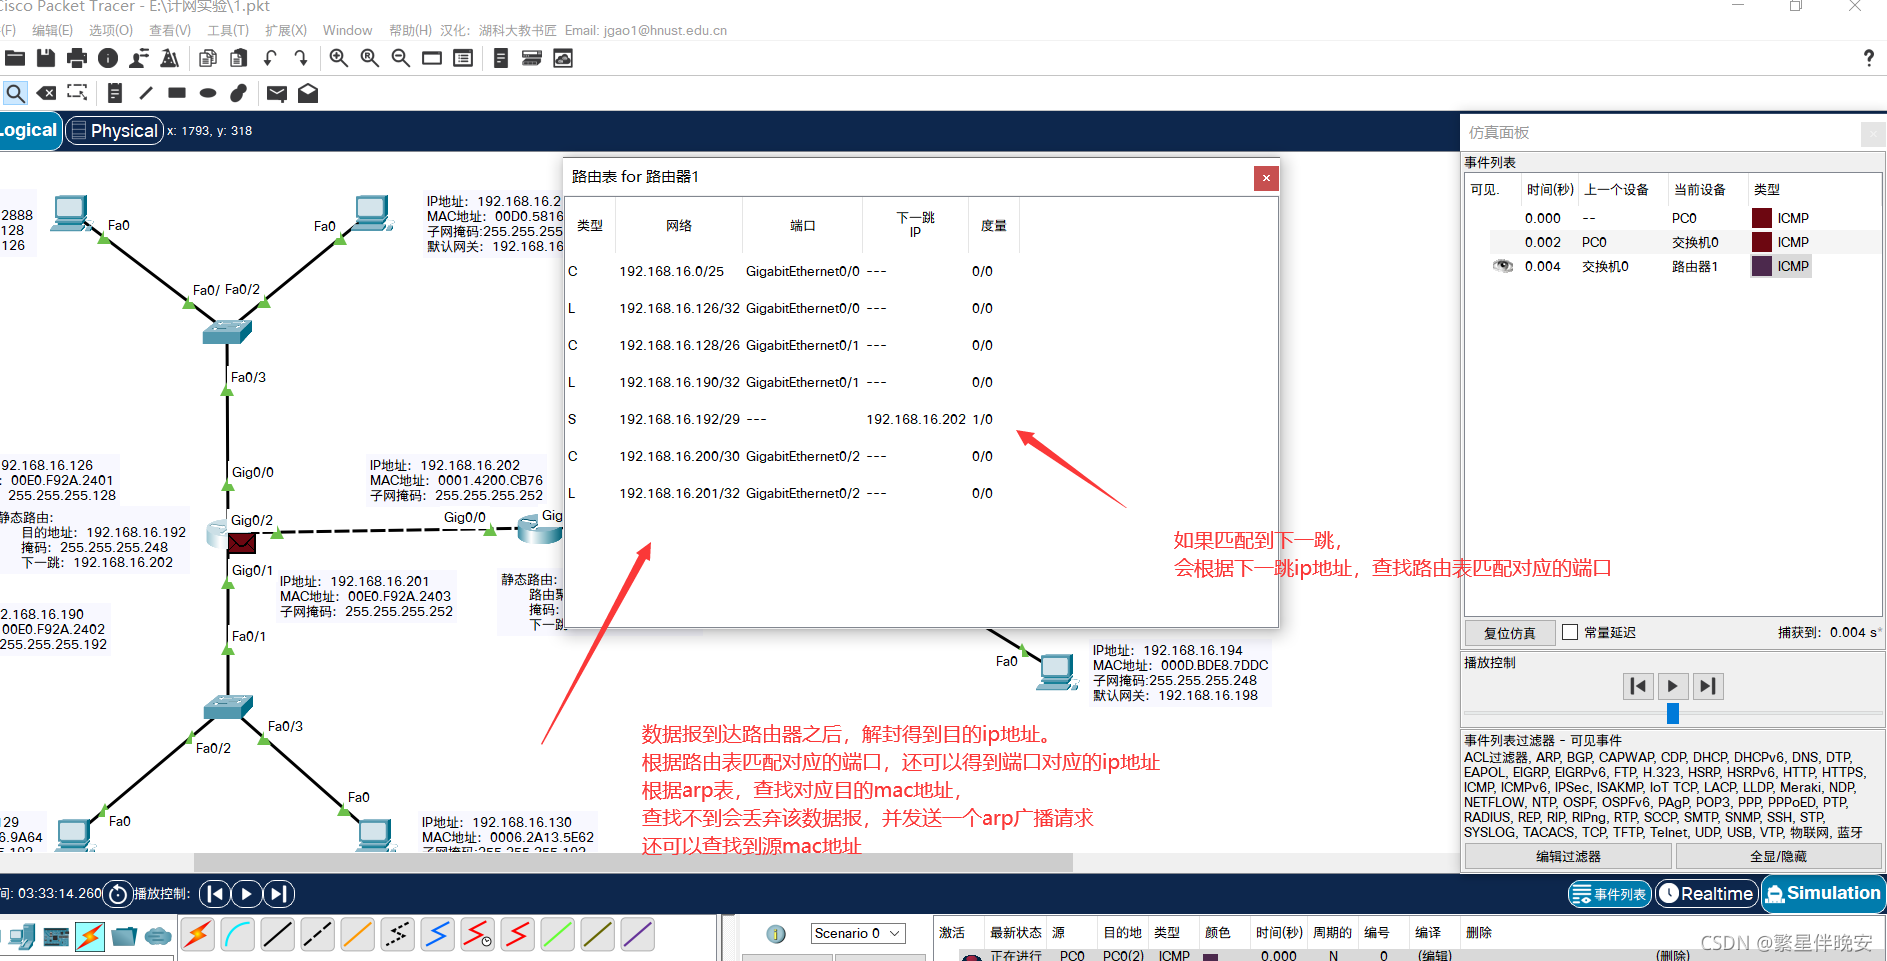Switch to the Physical workspace tab

coord(115,131)
